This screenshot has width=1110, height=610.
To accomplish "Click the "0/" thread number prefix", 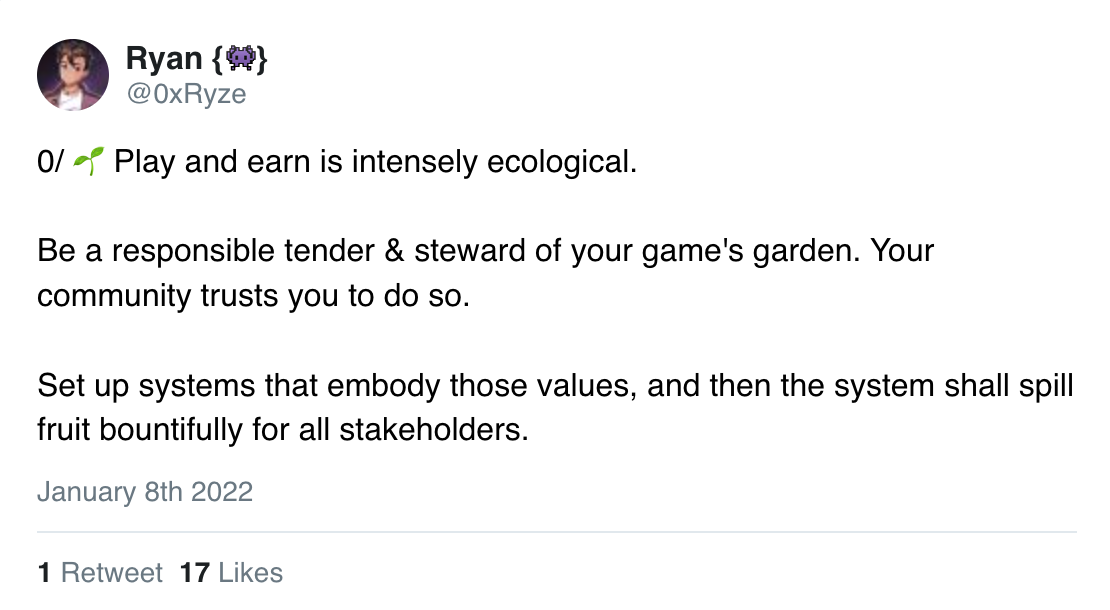I will [50, 162].
